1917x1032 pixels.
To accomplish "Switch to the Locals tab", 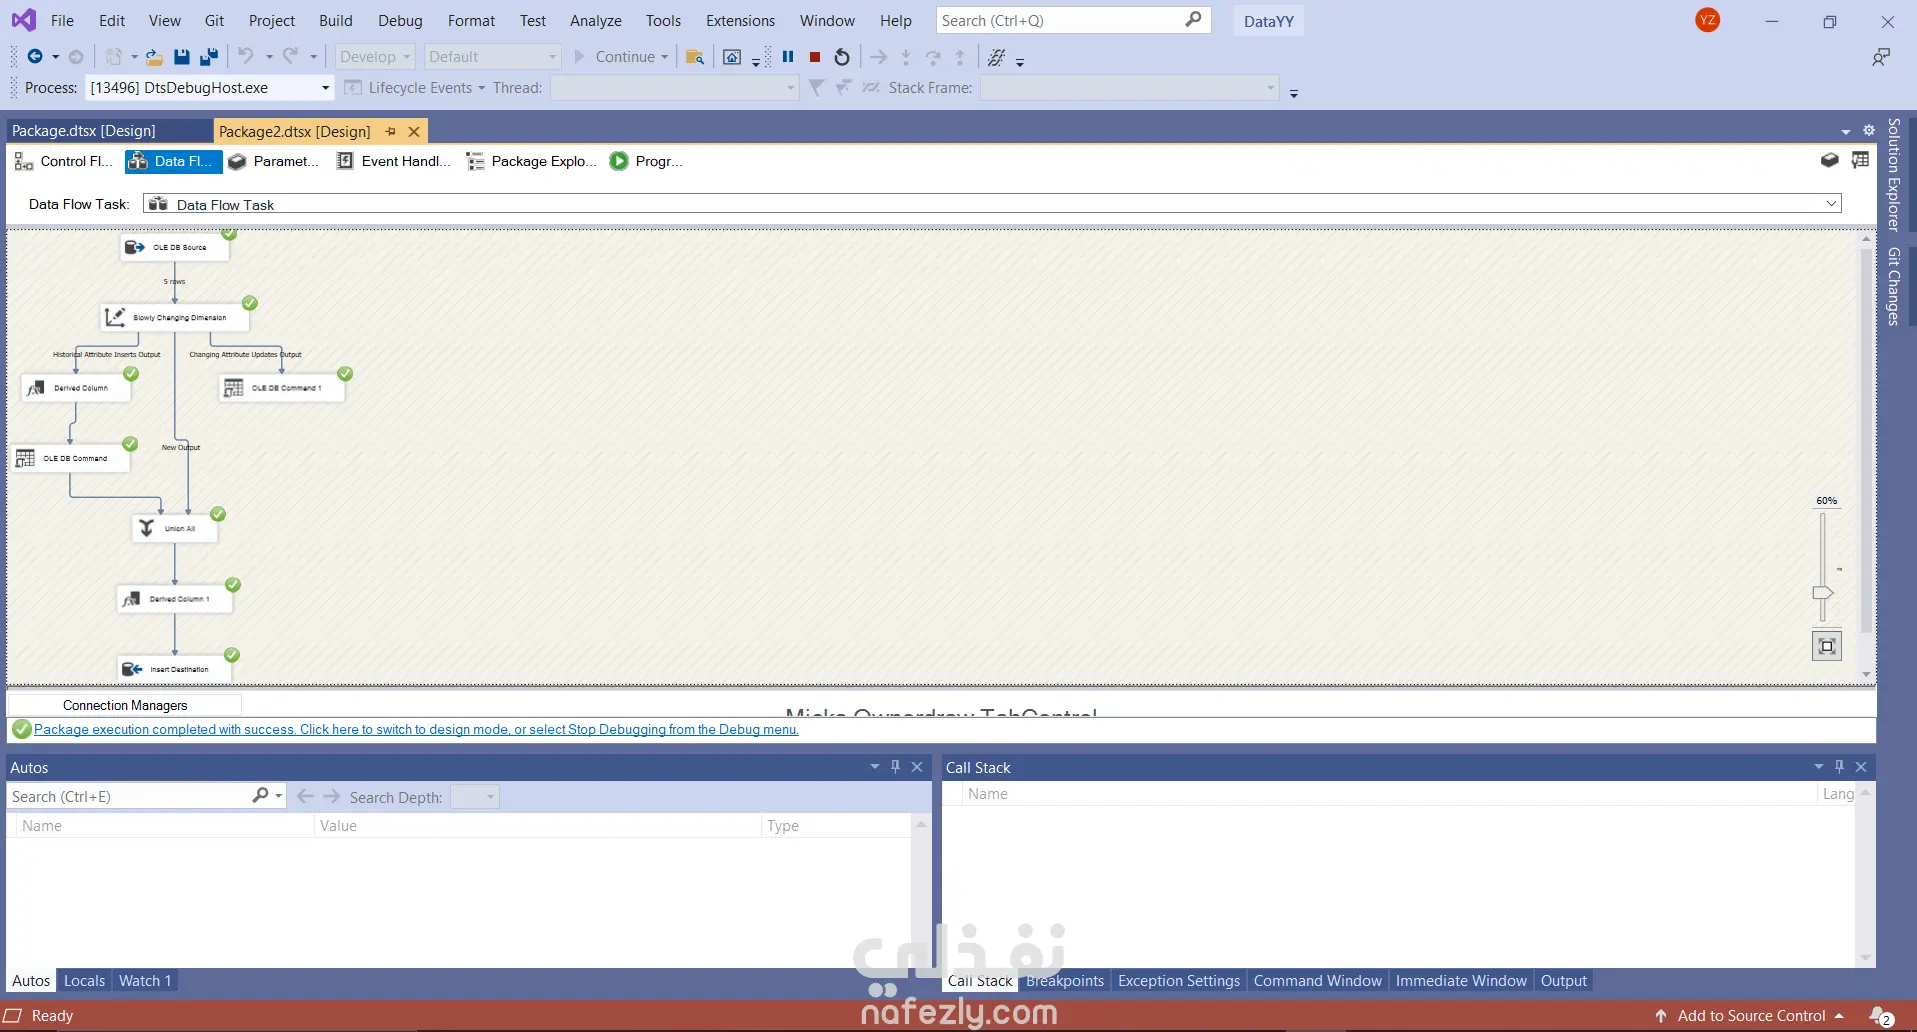I will [84, 981].
